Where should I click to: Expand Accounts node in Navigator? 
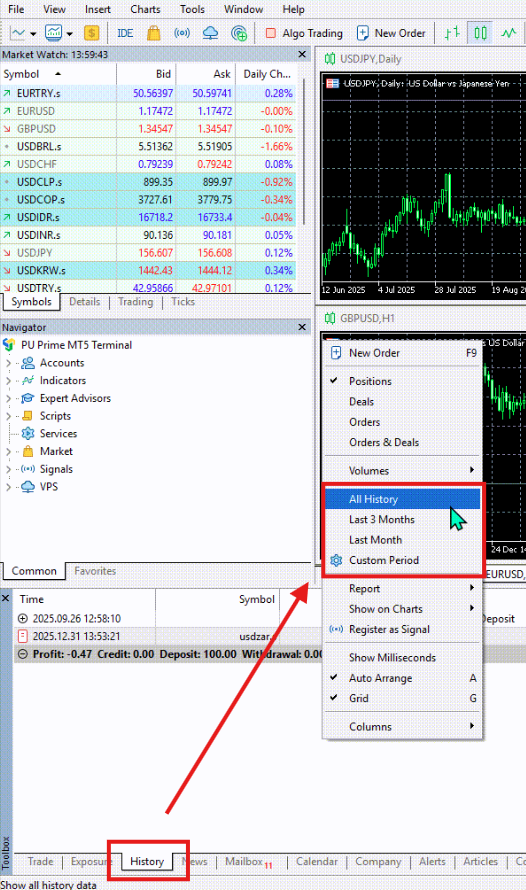tap(8, 363)
